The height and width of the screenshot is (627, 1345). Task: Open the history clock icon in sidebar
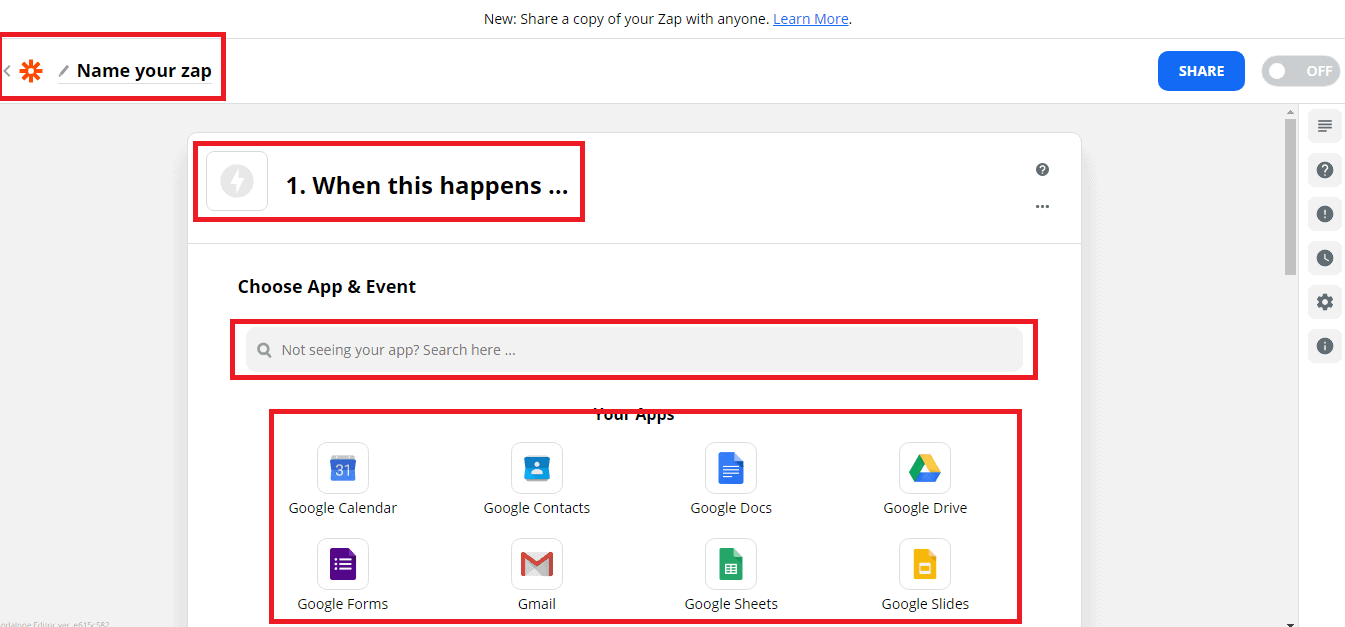click(x=1325, y=258)
